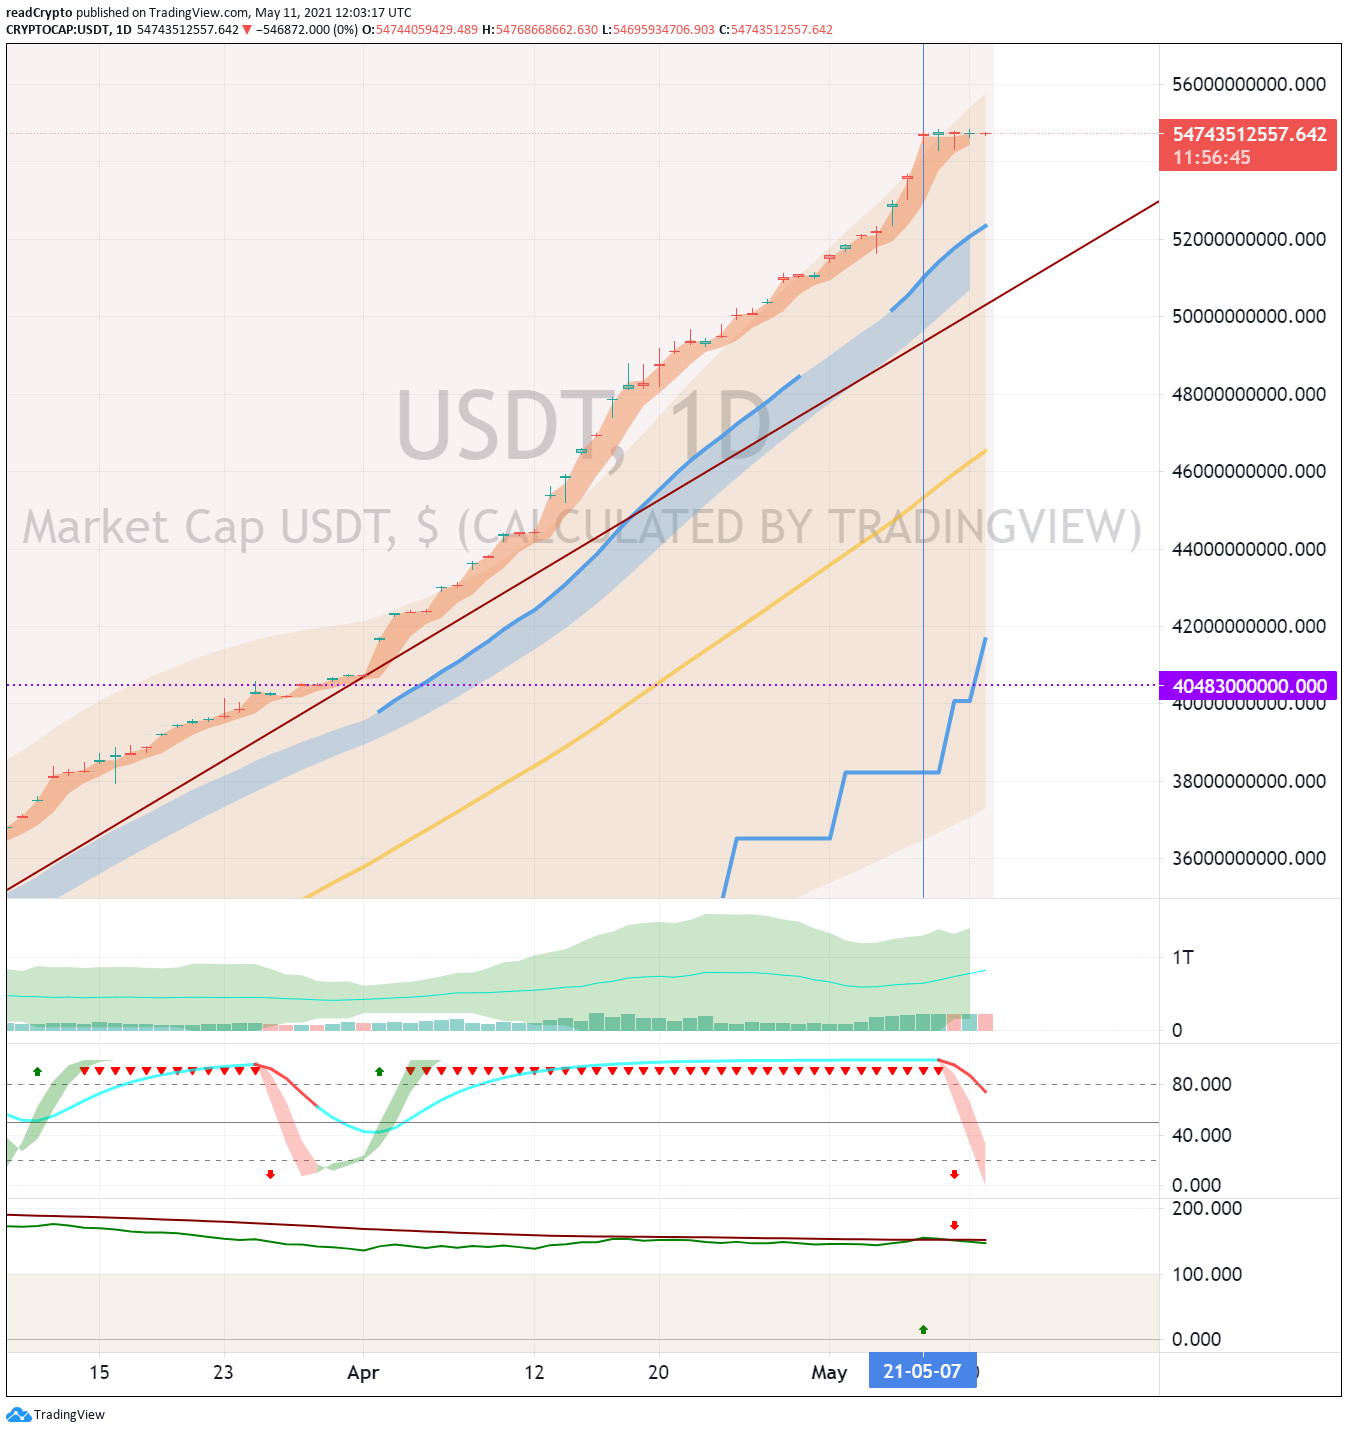Click the 15 date label on time axis

click(x=99, y=1372)
